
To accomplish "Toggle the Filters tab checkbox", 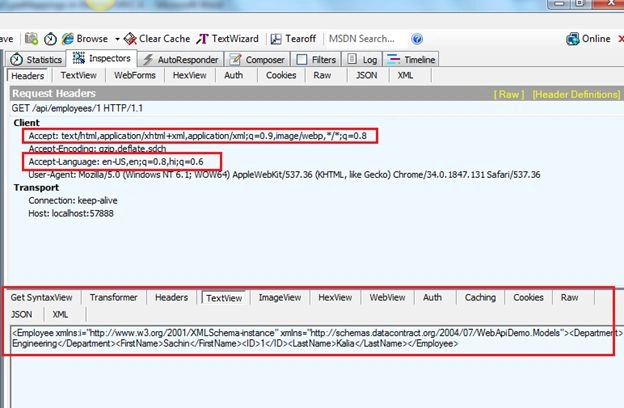I will 302,59.
